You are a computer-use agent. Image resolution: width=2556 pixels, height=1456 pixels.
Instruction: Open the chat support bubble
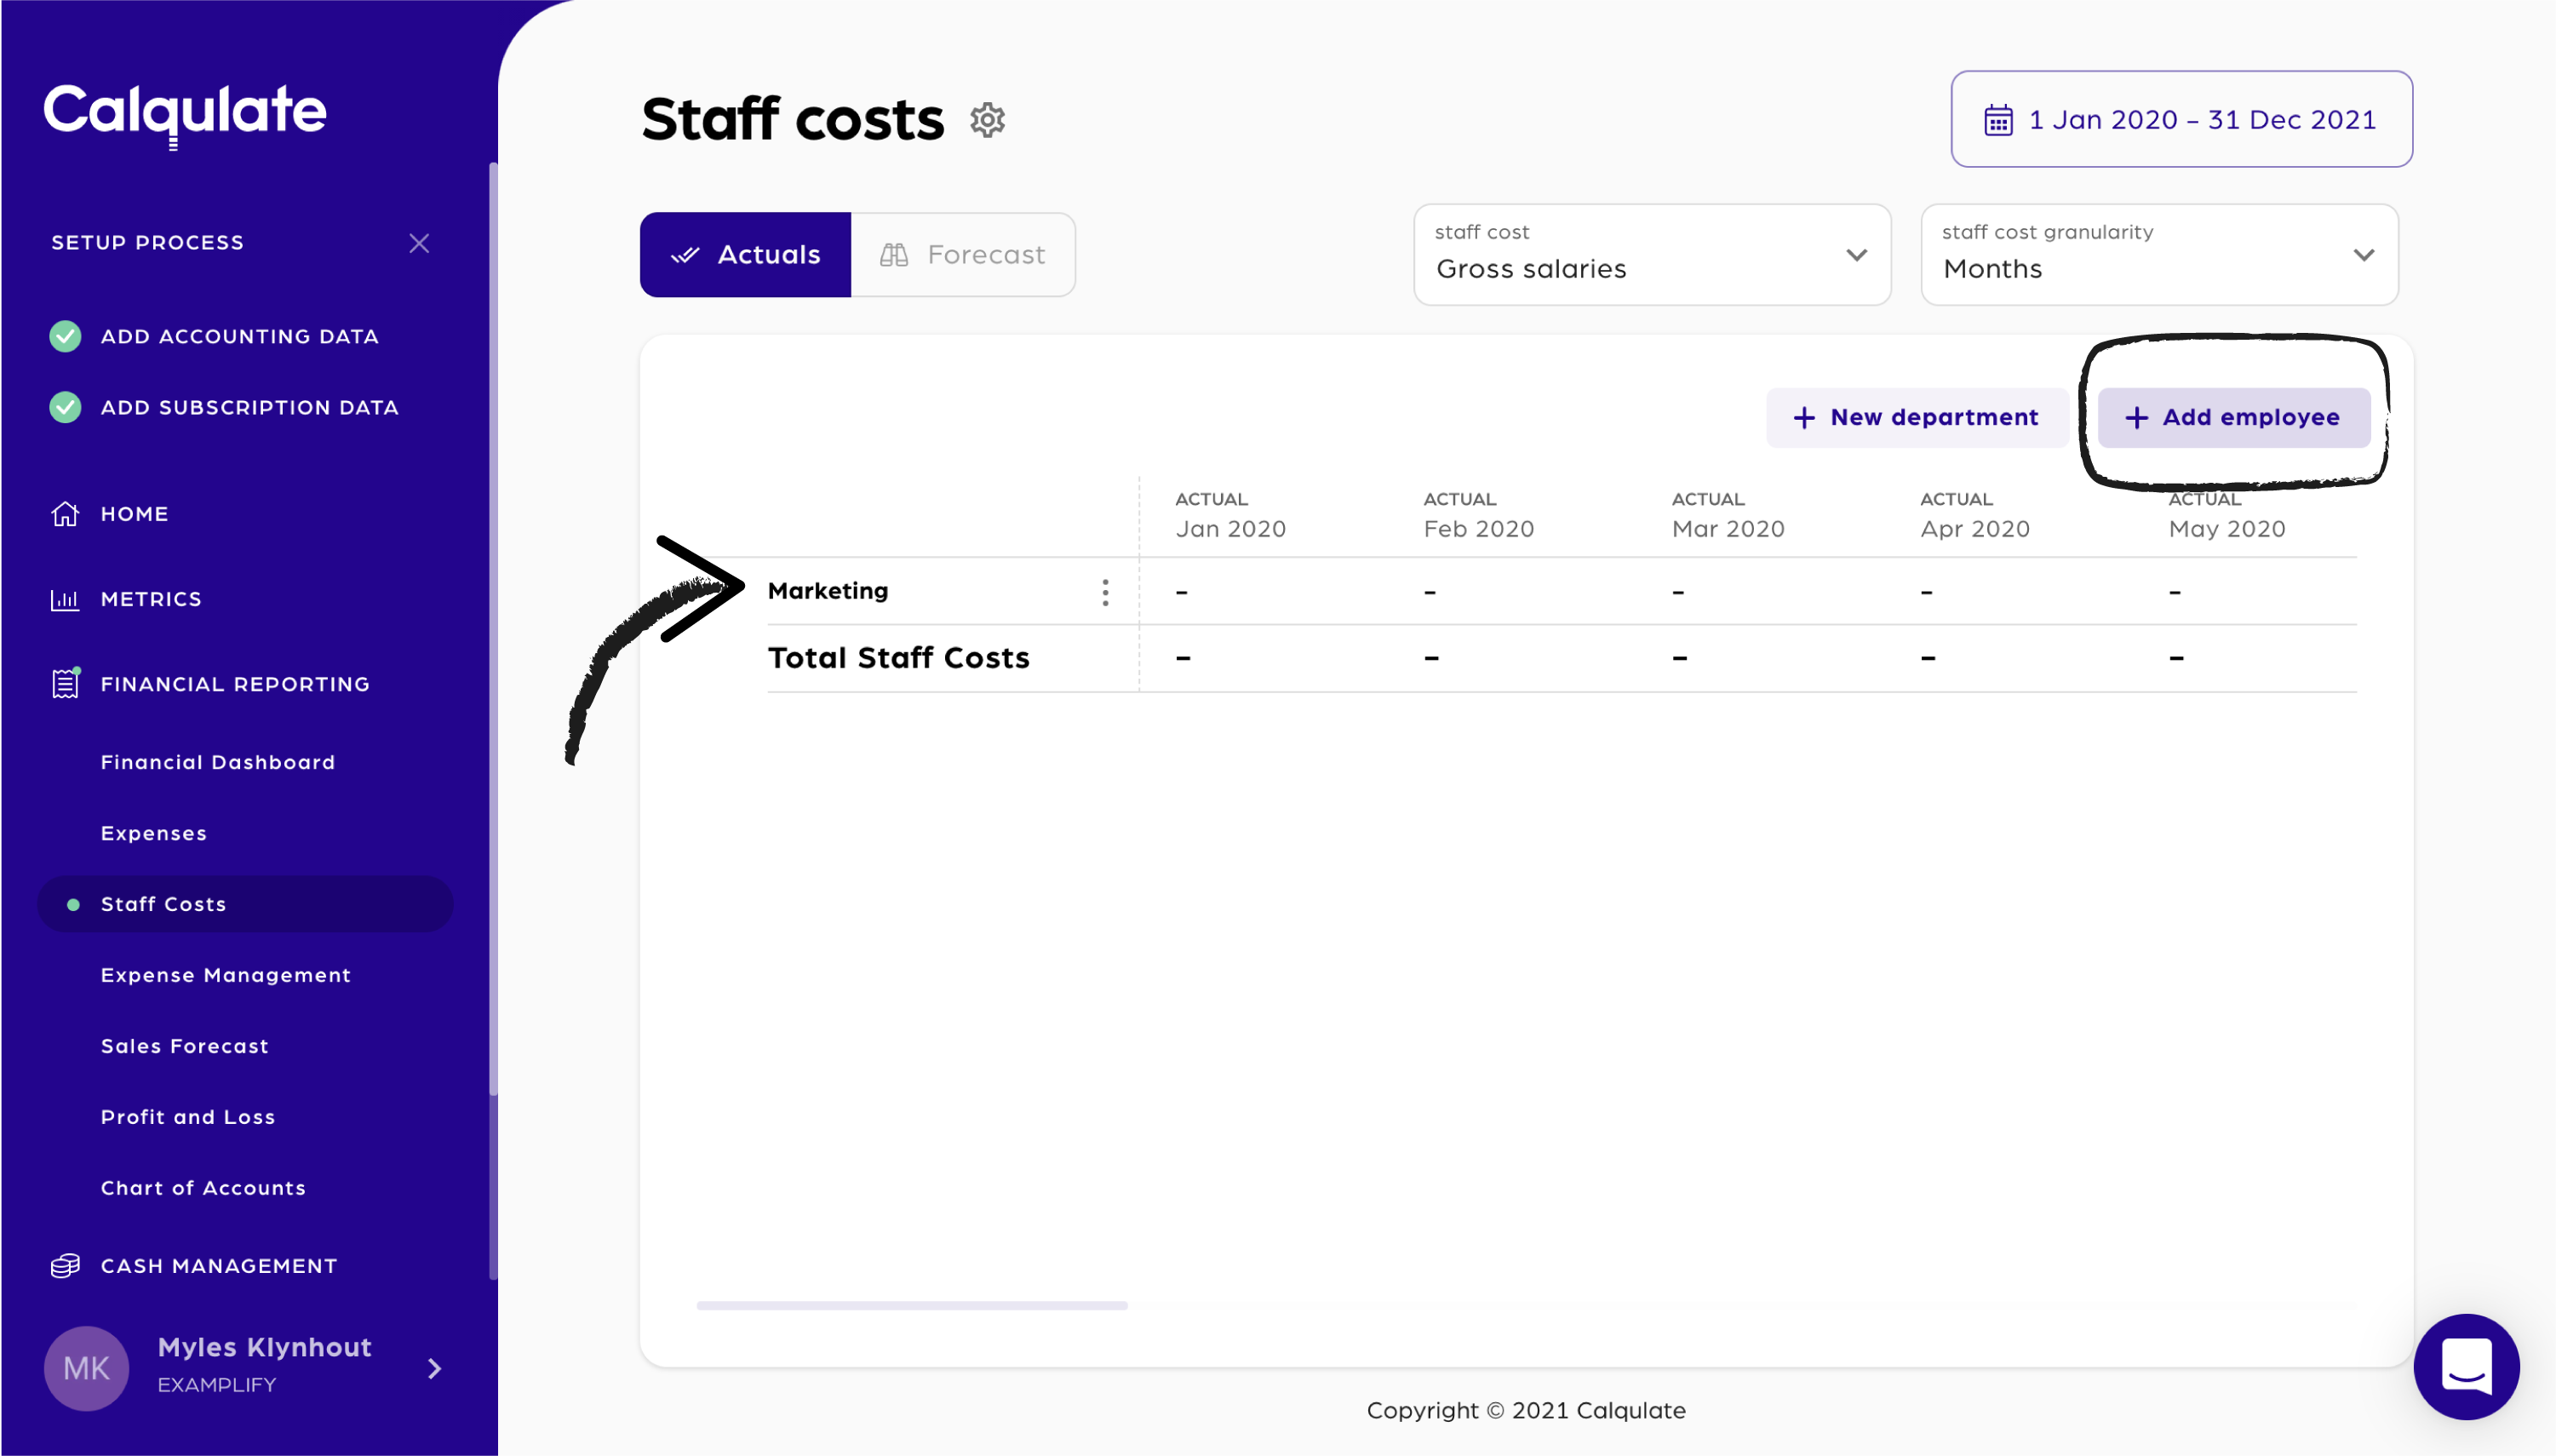[x=2466, y=1366]
